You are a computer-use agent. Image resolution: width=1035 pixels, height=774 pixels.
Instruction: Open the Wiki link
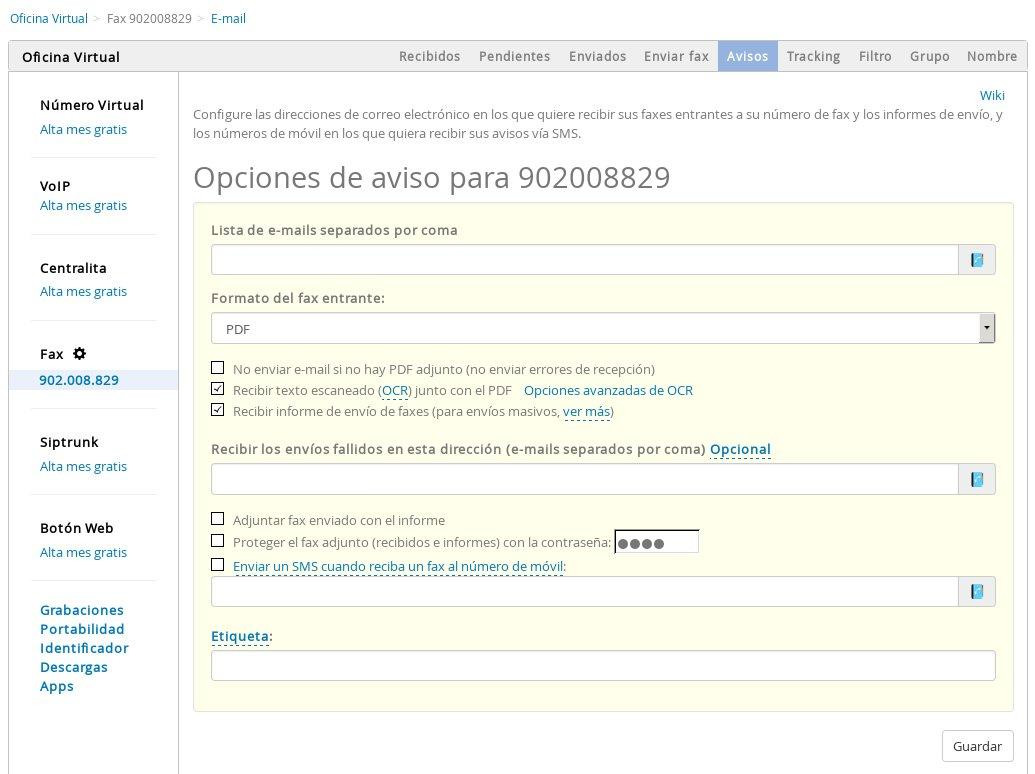(992, 95)
